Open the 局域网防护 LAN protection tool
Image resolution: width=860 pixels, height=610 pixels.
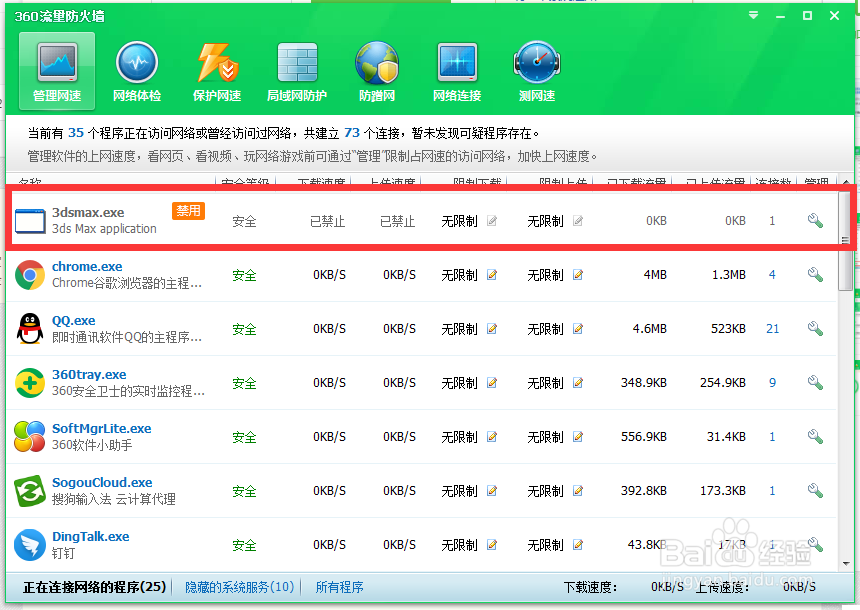click(x=297, y=71)
